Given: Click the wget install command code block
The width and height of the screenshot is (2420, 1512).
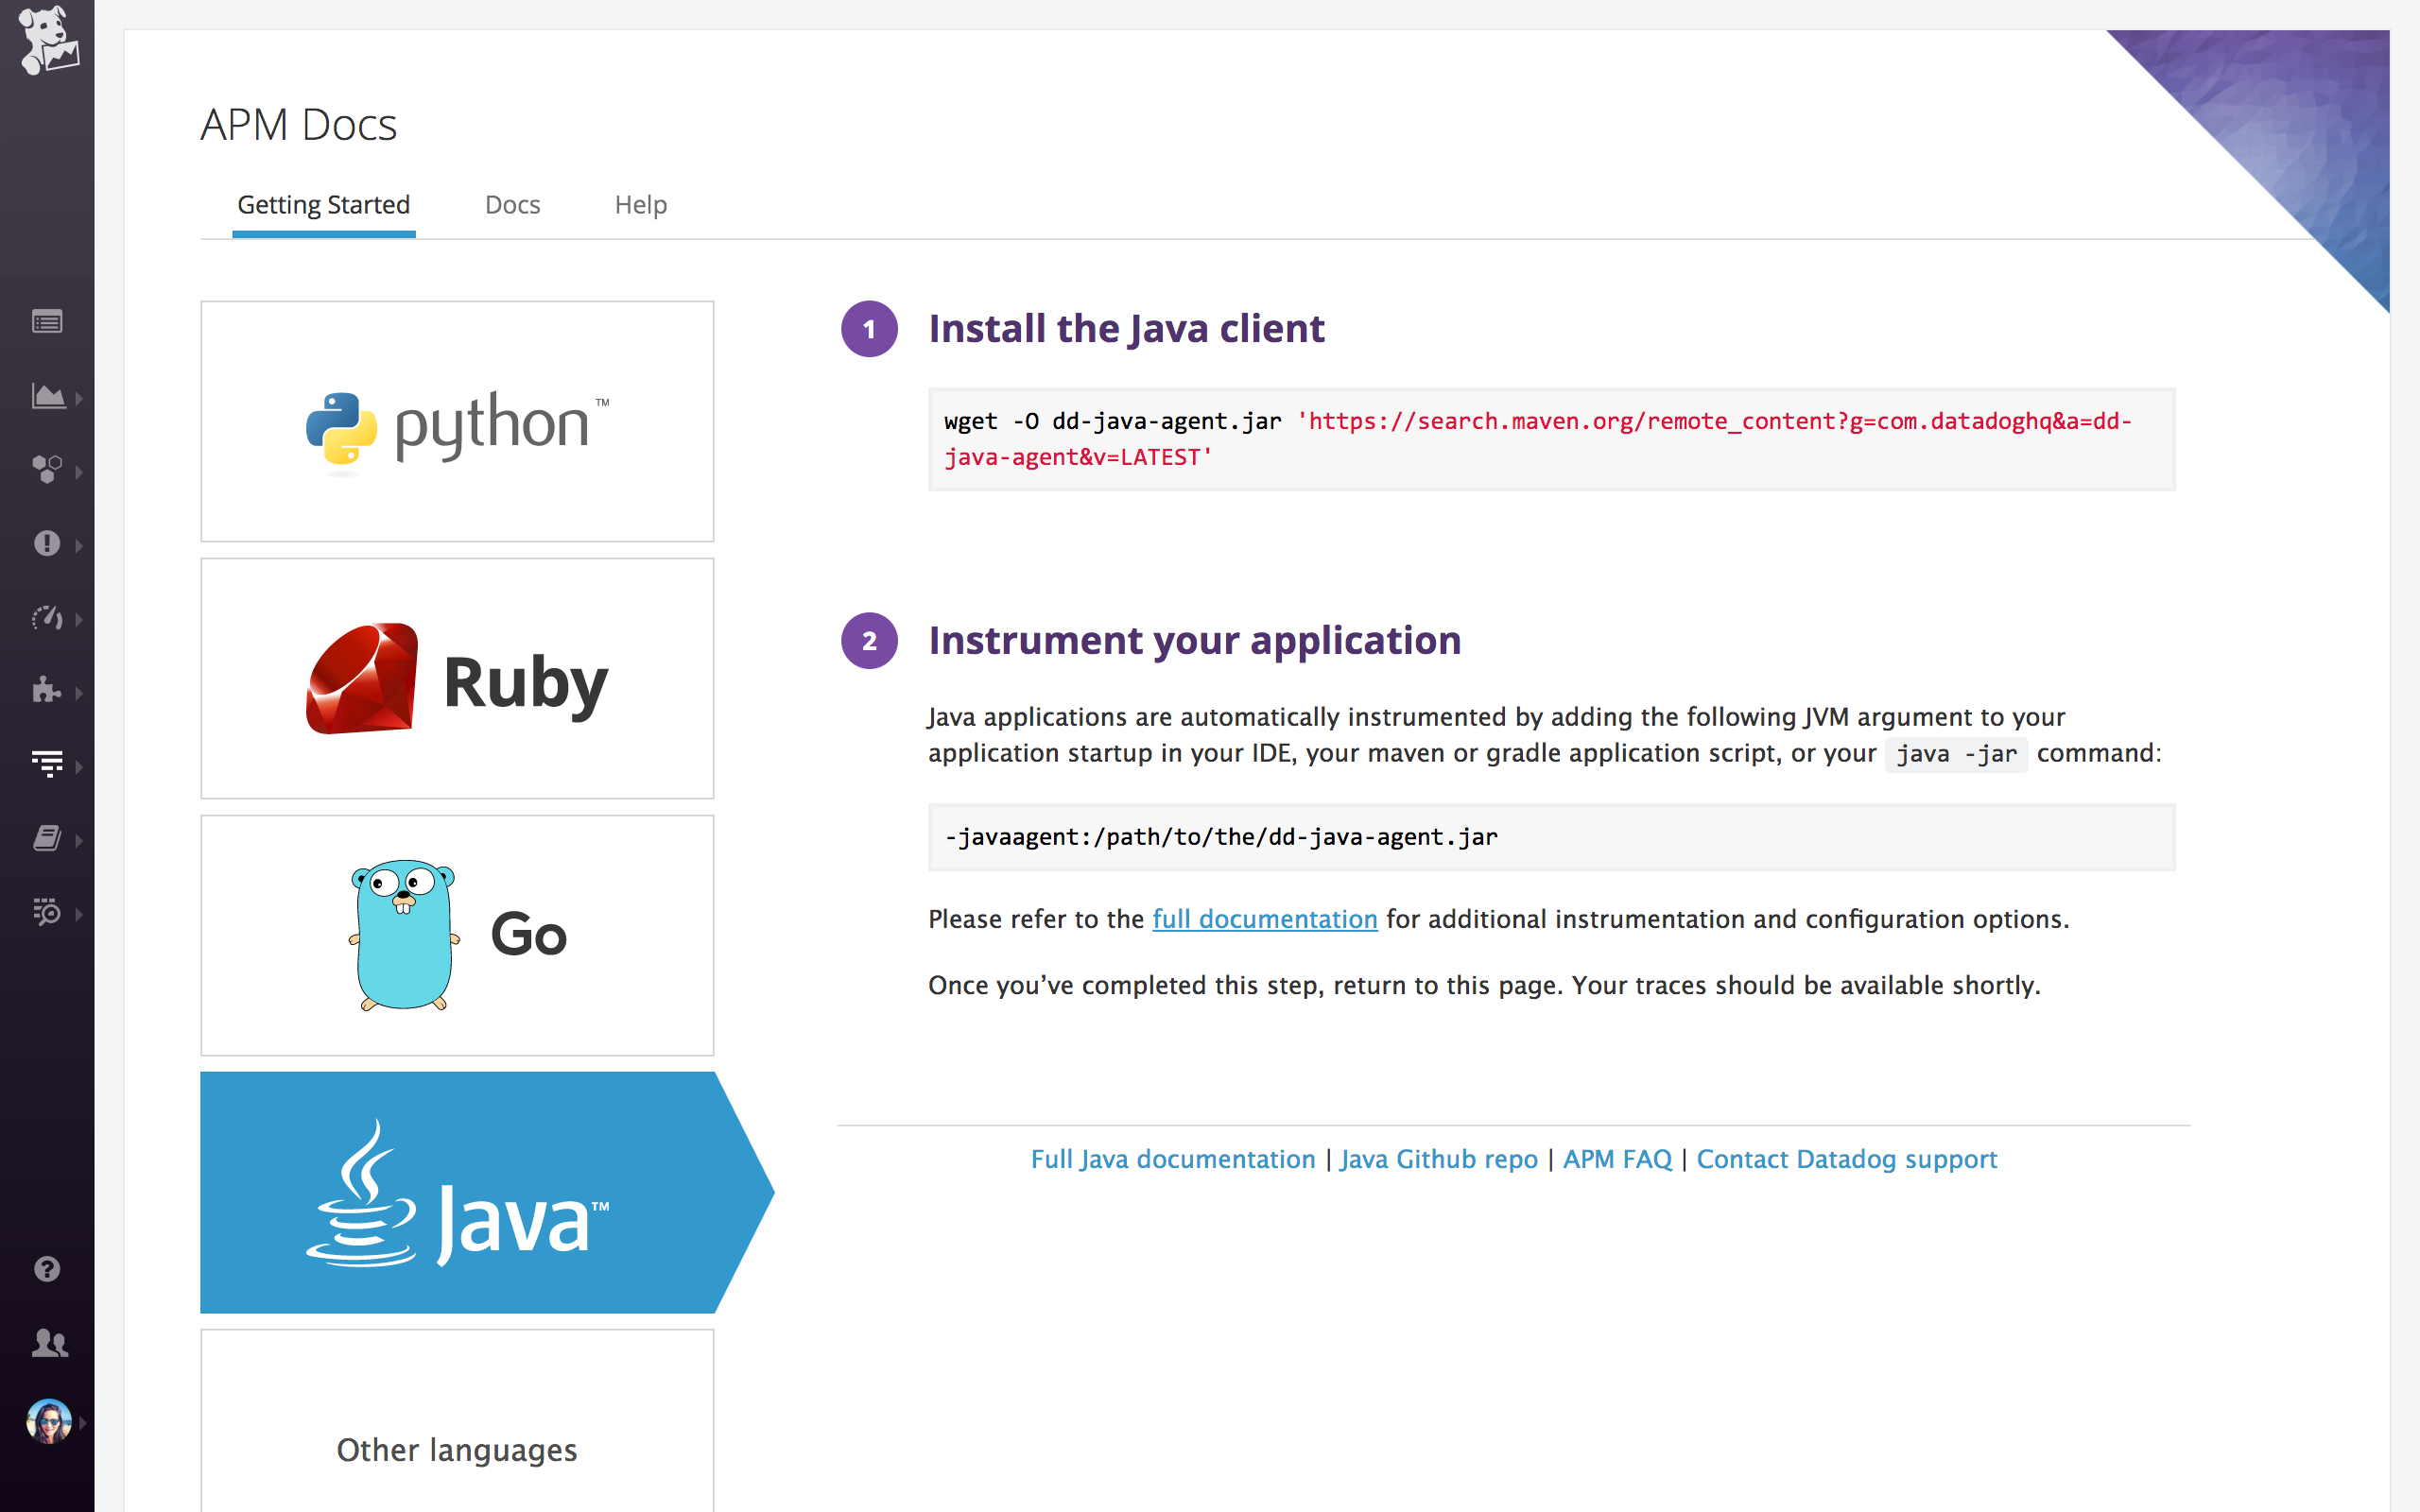Looking at the screenshot, I should pos(1551,439).
